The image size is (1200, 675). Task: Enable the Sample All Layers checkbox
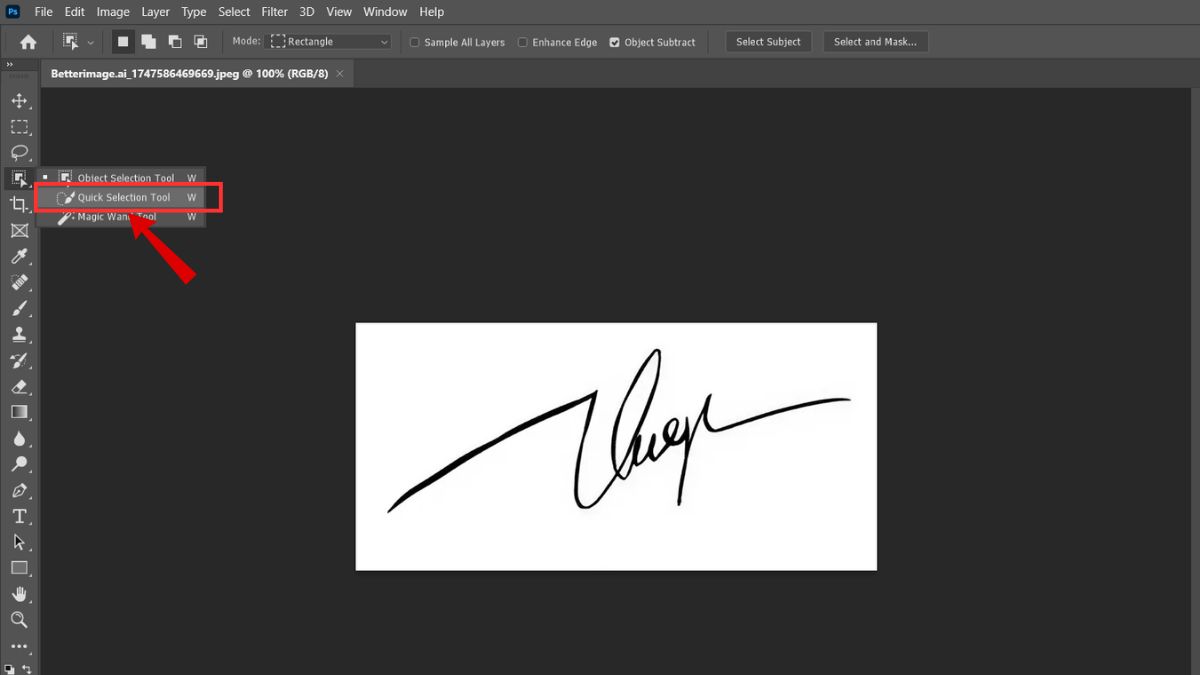point(414,42)
